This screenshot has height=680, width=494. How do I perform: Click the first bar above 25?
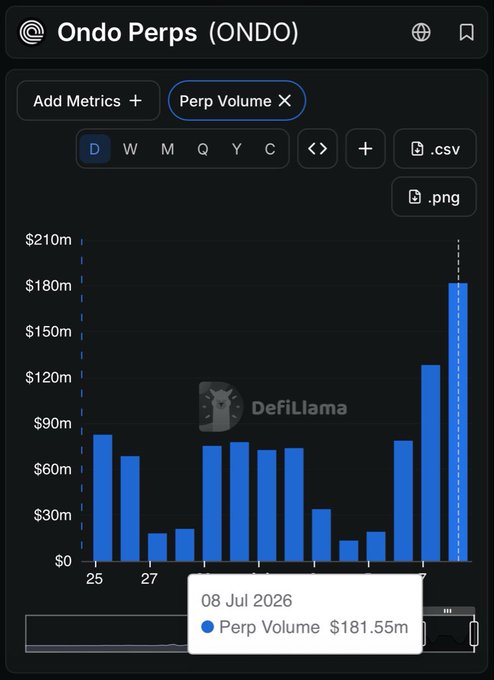103,498
